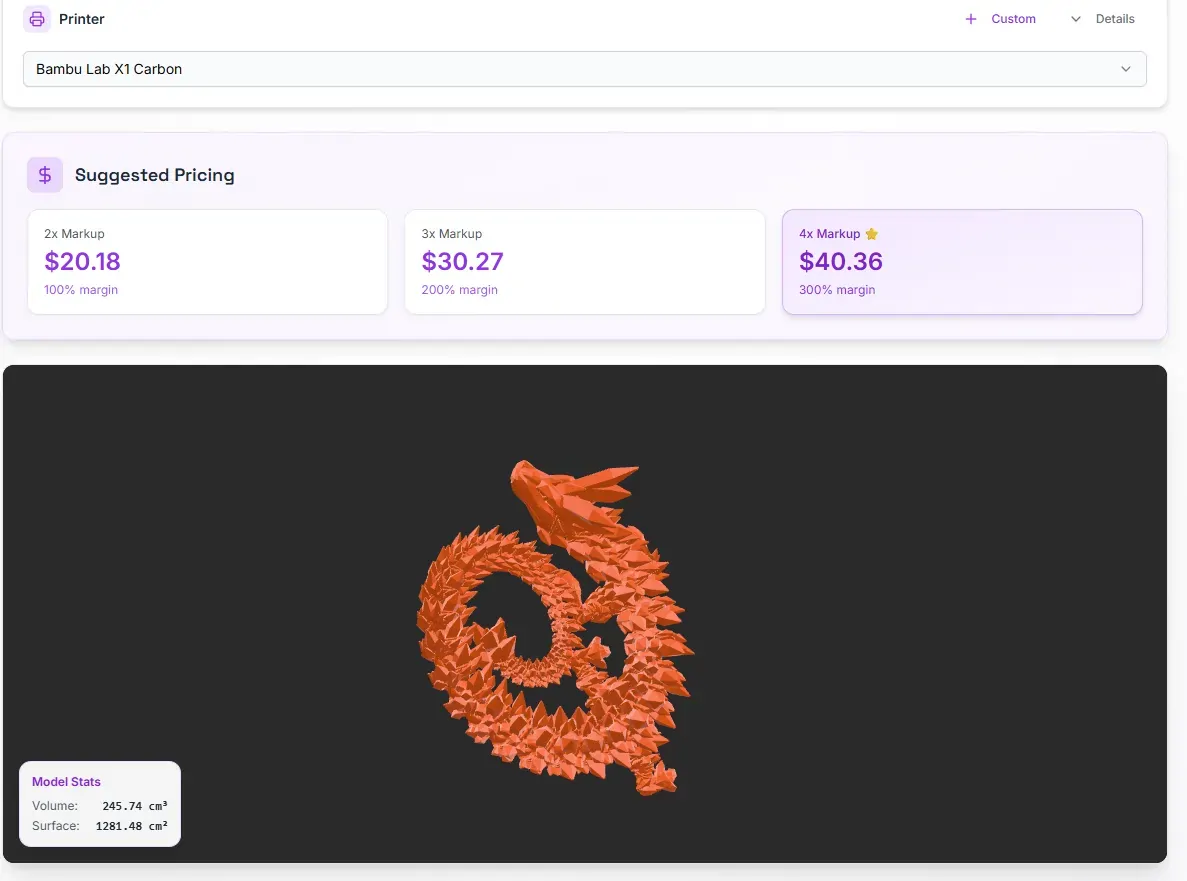This screenshot has height=881, width=1187.
Task: Click the chevron icon beside Details
Action: click(x=1076, y=19)
